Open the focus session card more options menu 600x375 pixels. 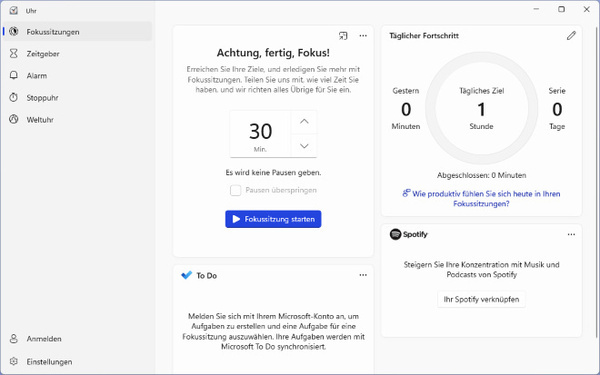(x=363, y=36)
